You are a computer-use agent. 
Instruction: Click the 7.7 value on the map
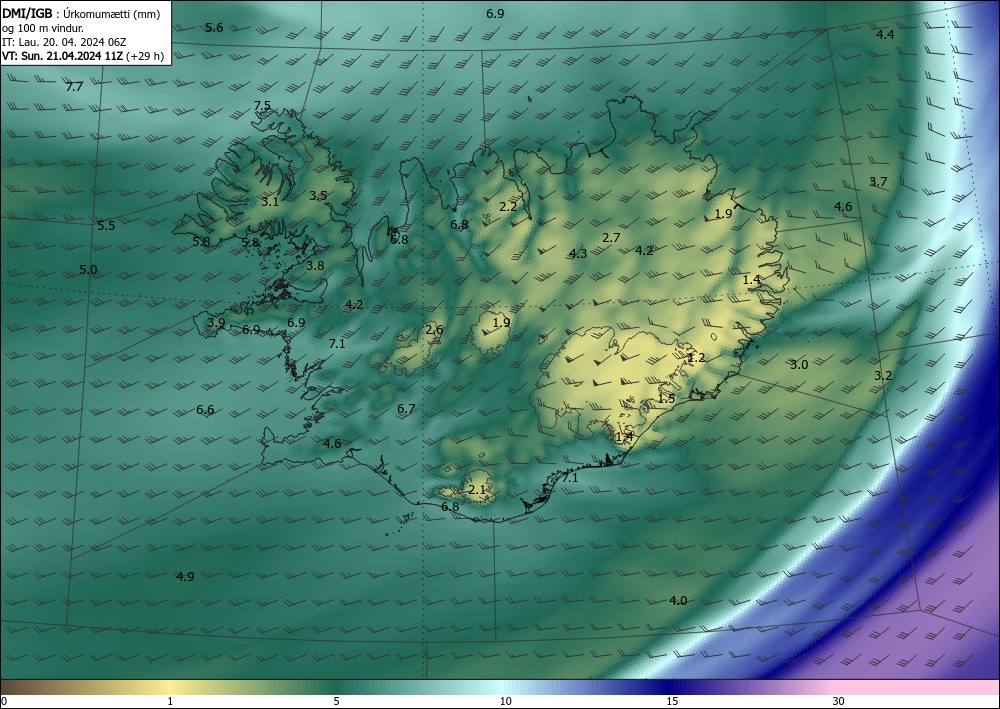tap(75, 87)
